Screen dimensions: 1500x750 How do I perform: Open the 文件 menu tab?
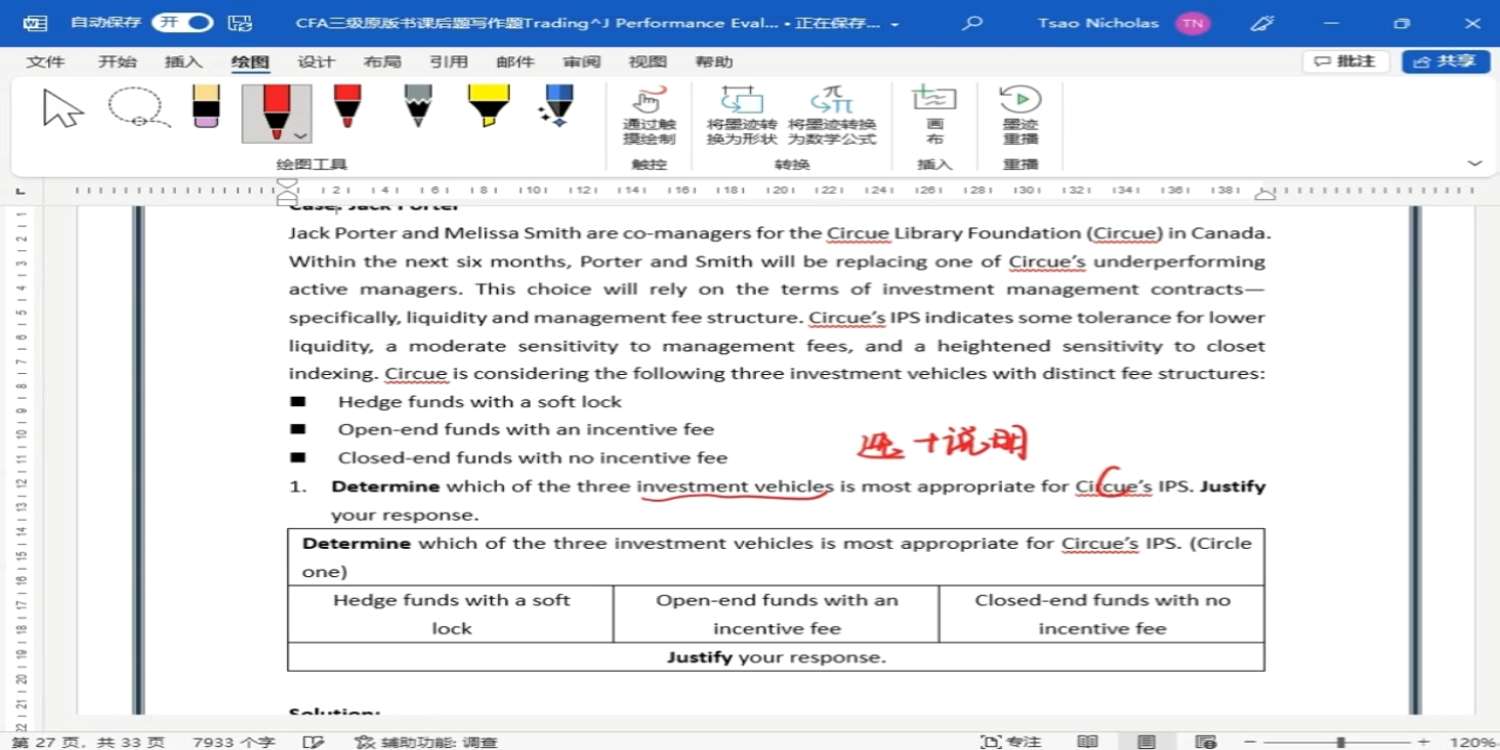point(45,62)
